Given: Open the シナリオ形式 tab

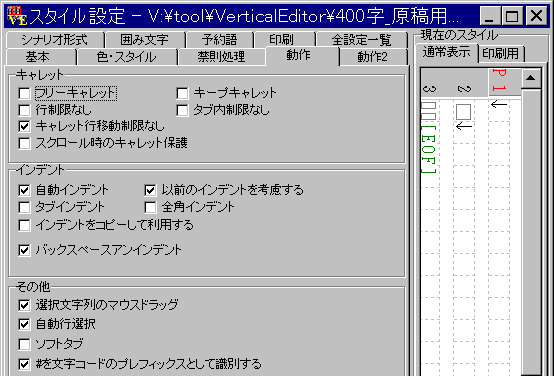Looking at the screenshot, I should [x=55, y=40].
